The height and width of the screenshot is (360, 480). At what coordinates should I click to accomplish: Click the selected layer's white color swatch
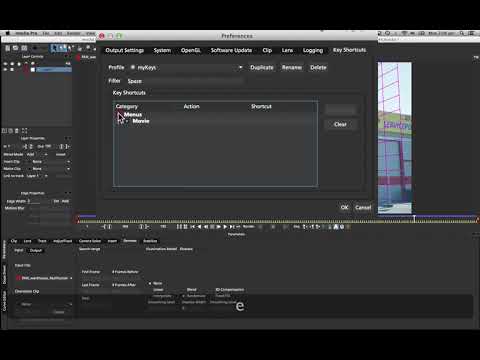pos(33,70)
